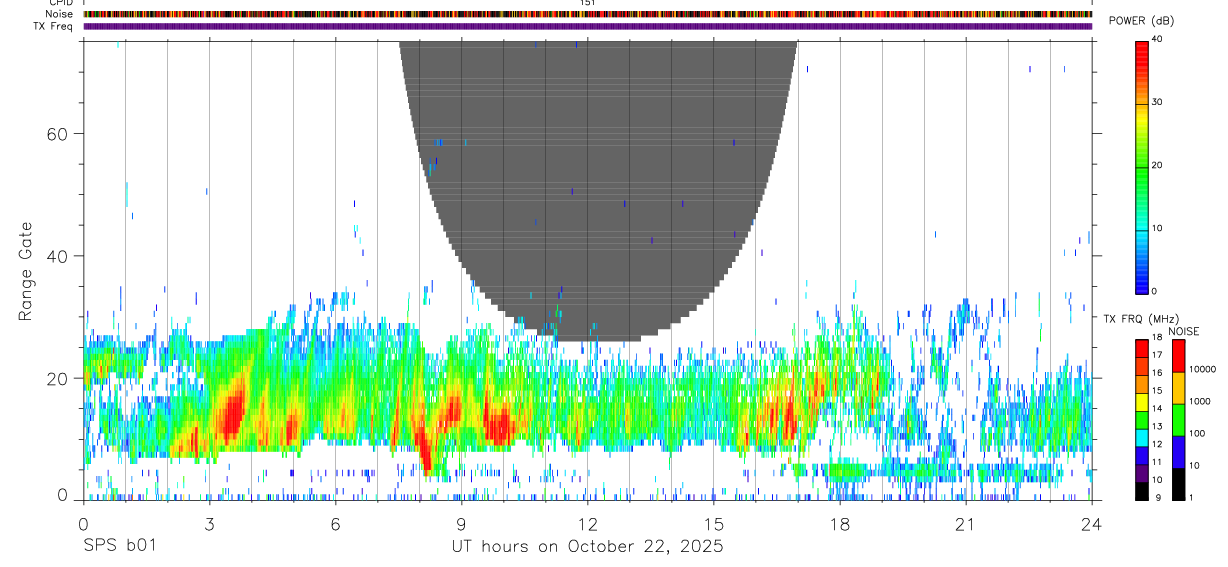Click the gray no-data region in the plot
1228x567 pixels.
(598, 190)
